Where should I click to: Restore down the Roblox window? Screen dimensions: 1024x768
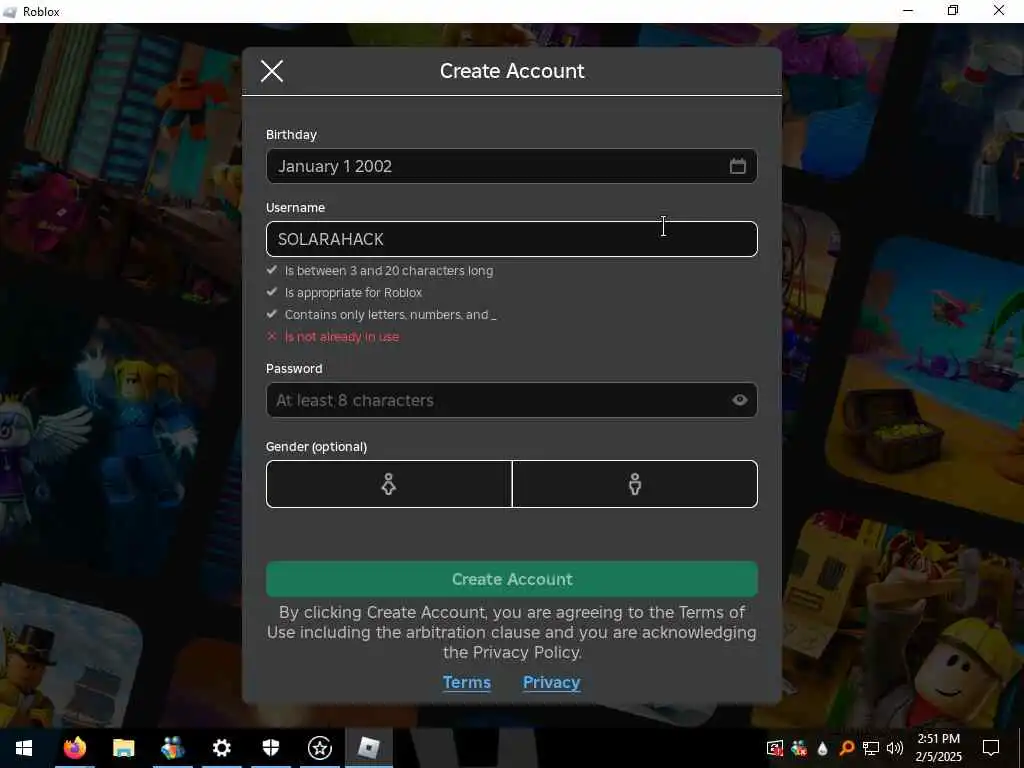pyautogui.click(x=953, y=10)
